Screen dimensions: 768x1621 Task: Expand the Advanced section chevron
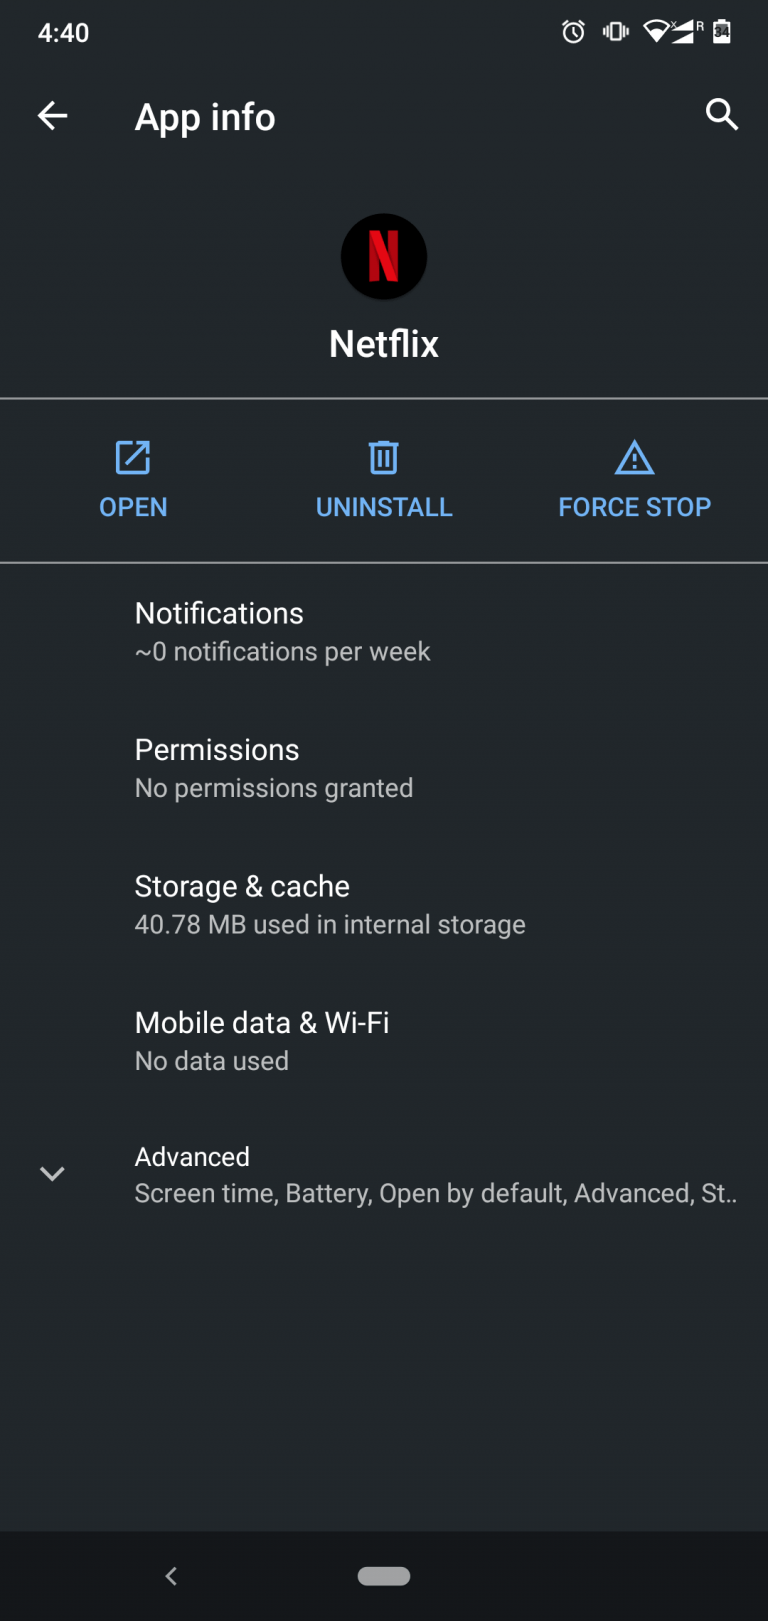pos(52,1173)
